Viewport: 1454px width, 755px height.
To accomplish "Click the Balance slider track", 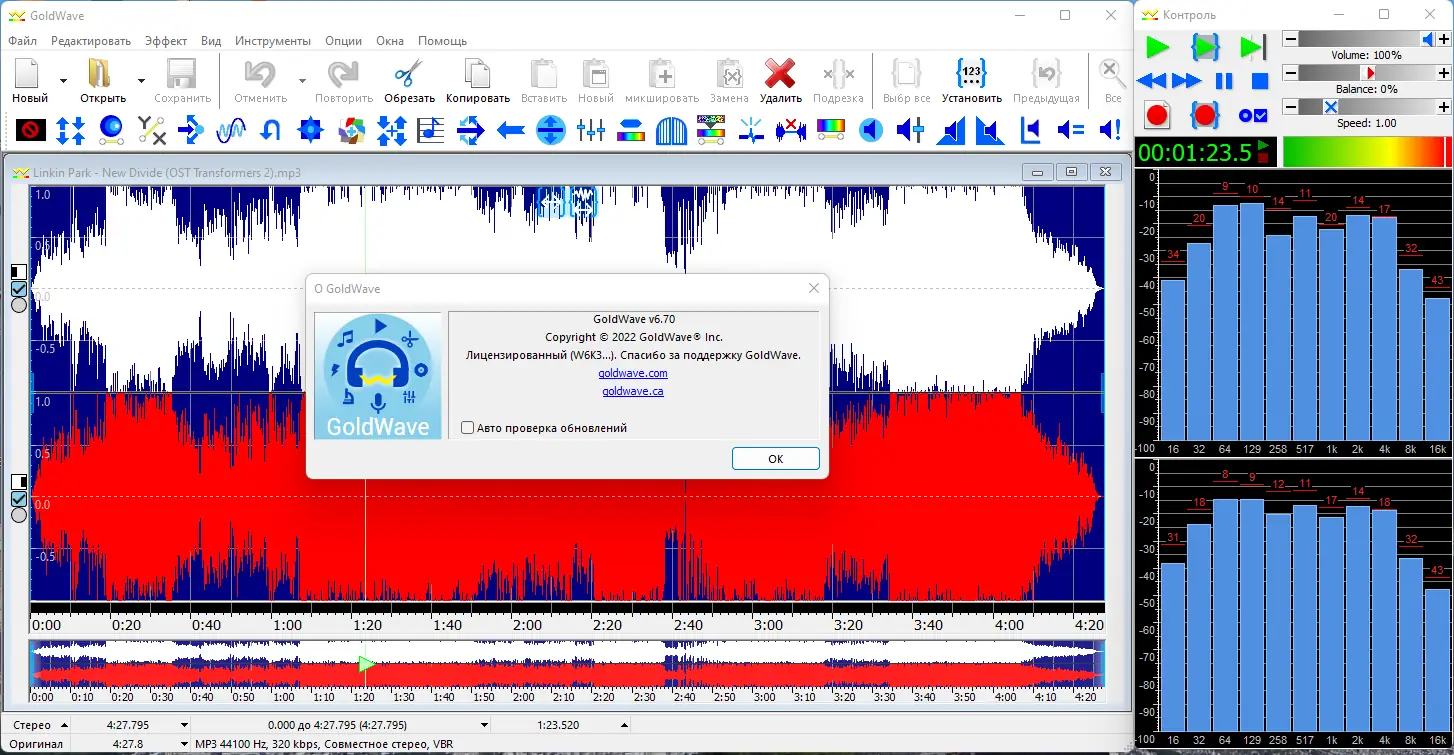I will pyautogui.click(x=1366, y=73).
